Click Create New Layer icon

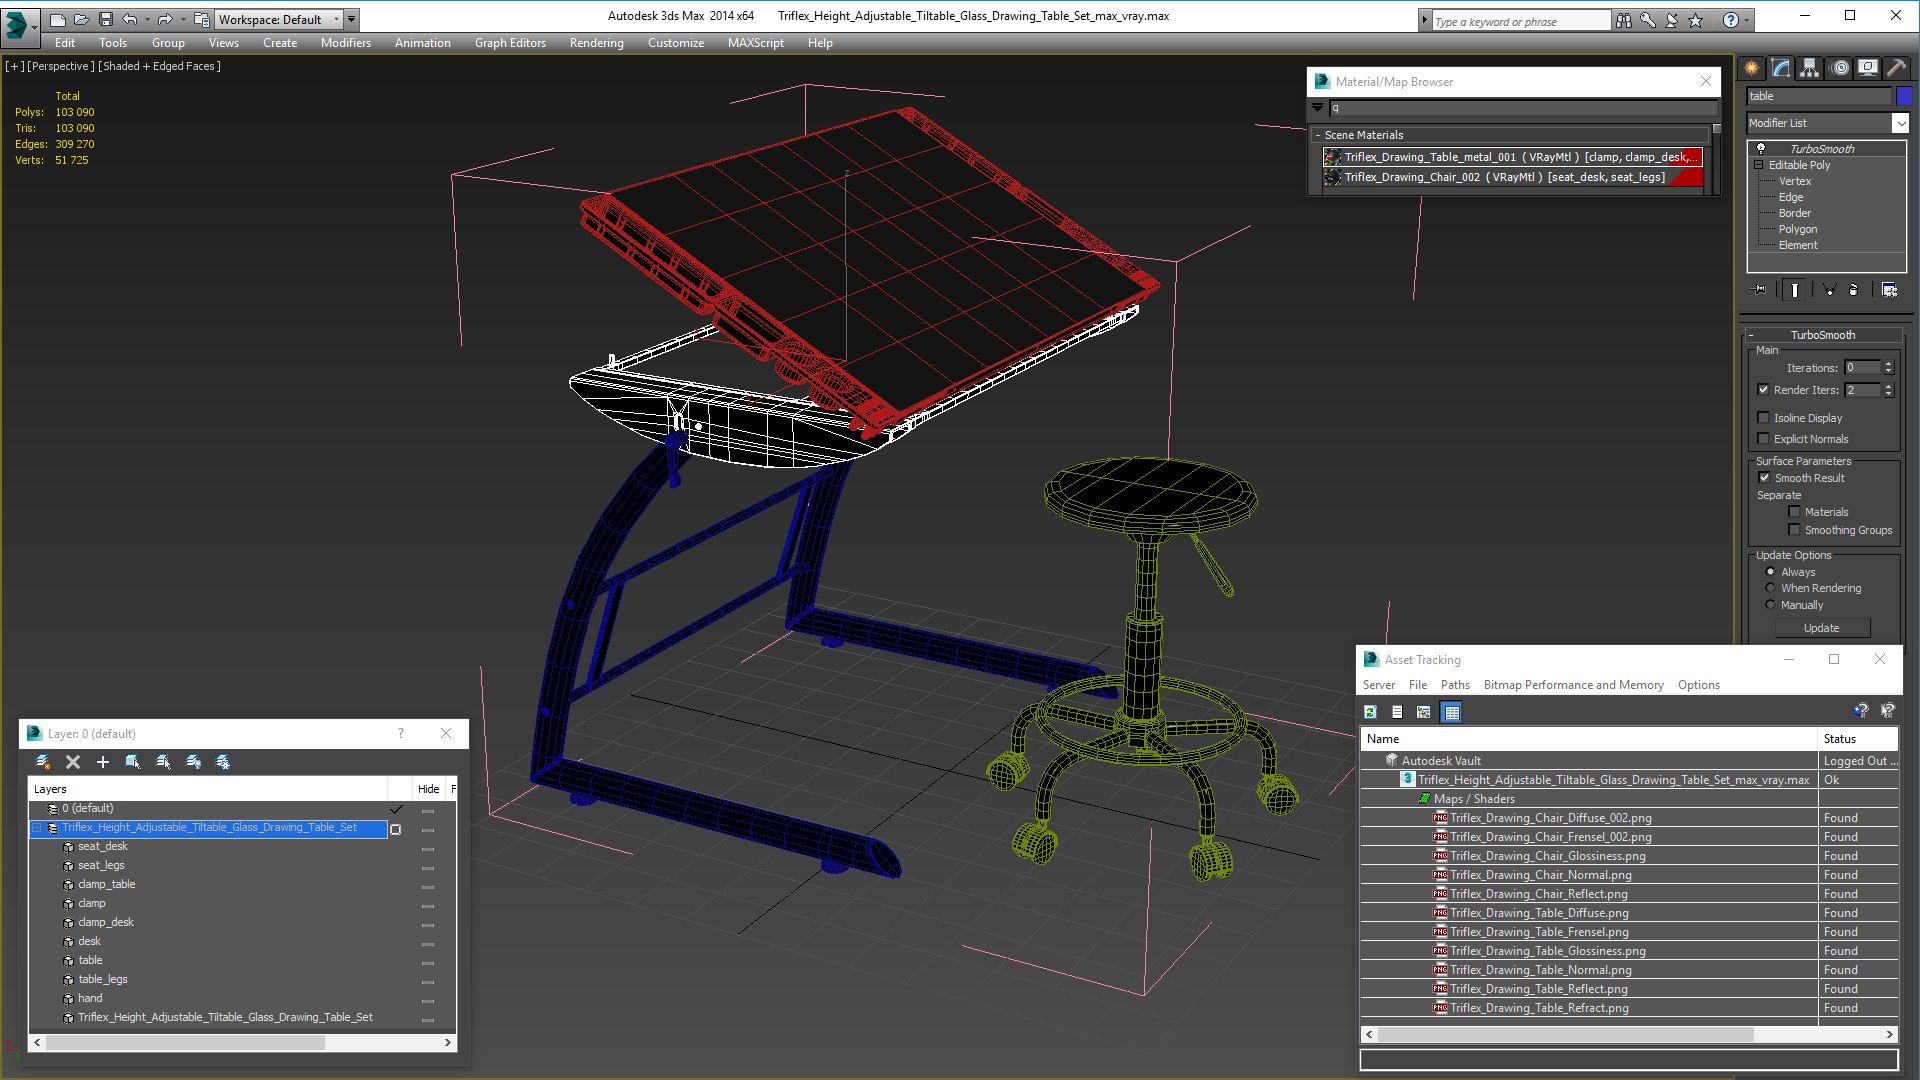tap(42, 762)
